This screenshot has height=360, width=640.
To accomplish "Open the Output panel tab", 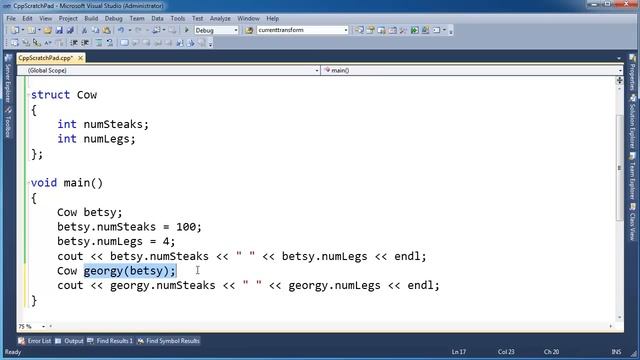I will 69,341.
